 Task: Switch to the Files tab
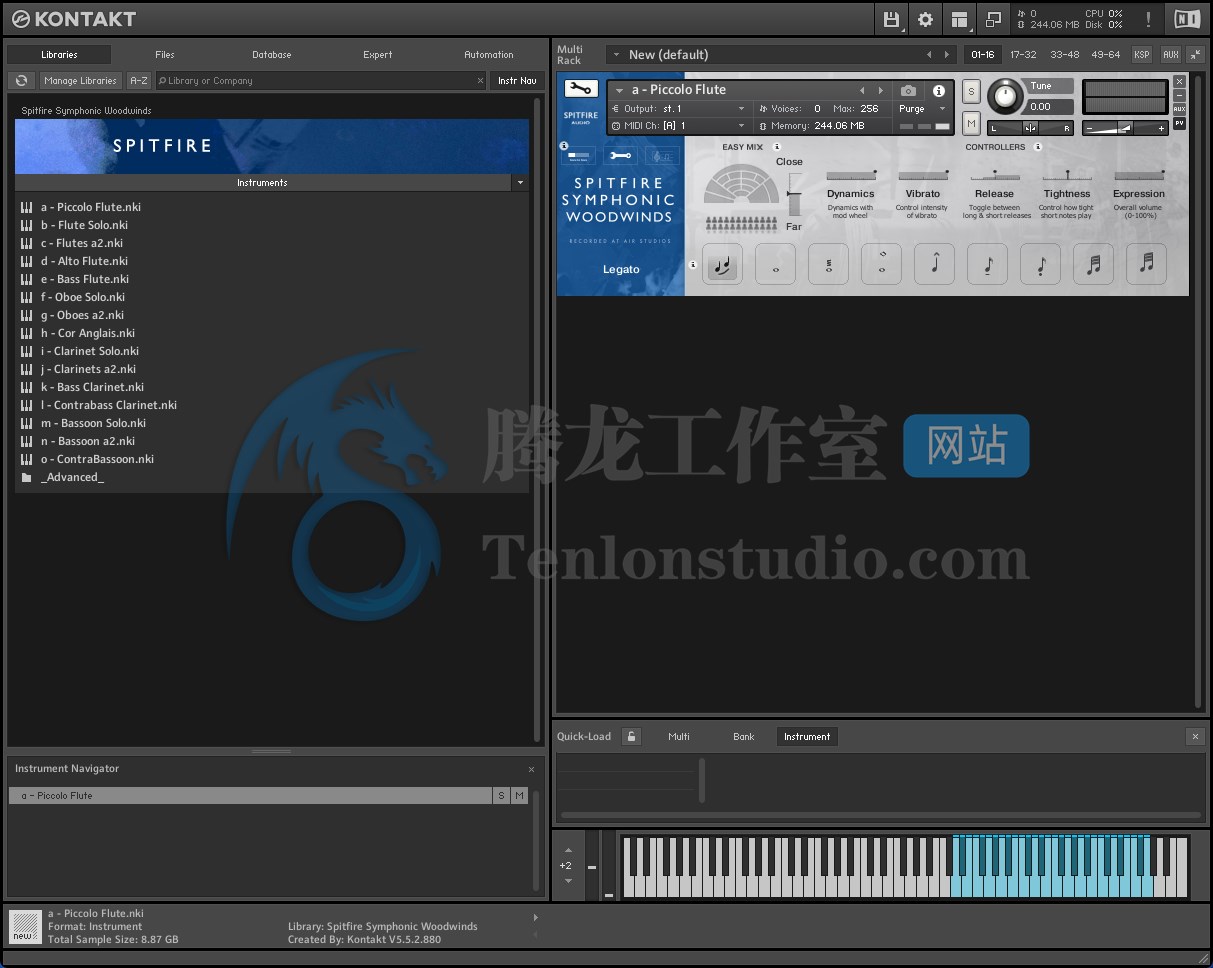[164, 55]
